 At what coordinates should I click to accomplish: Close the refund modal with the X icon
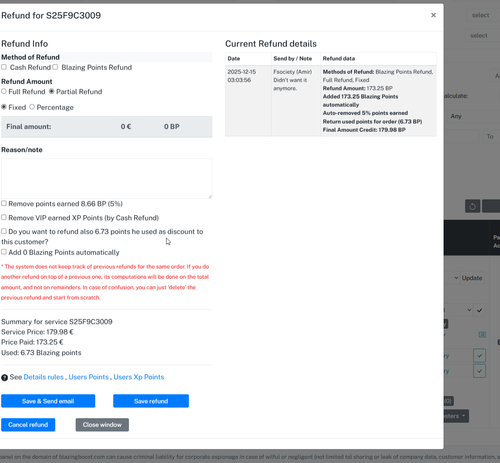(433, 15)
